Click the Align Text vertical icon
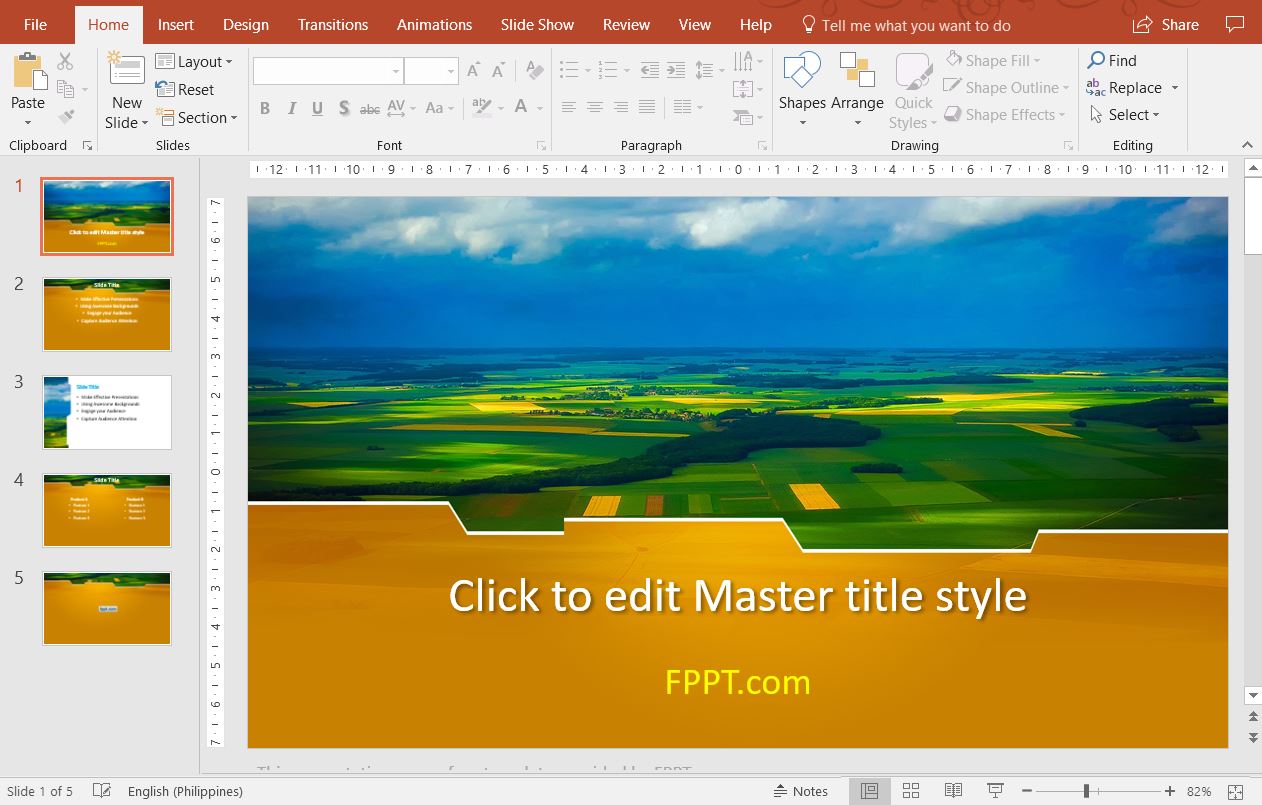This screenshot has height=805, width=1262. tap(745, 89)
